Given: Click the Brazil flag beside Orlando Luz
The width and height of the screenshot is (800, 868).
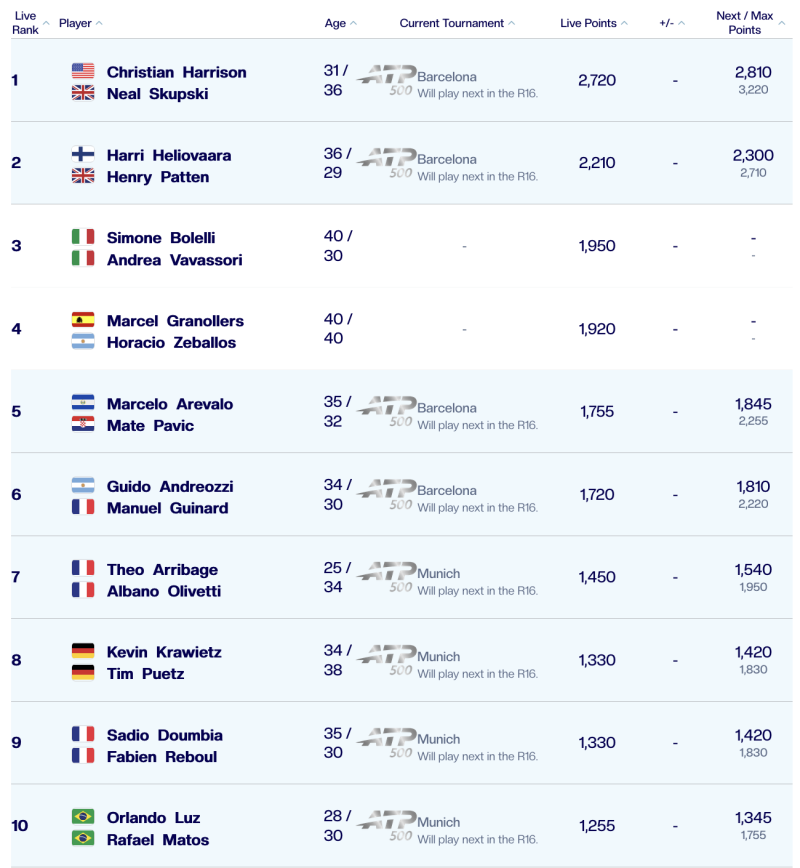Looking at the screenshot, I should point(83,817).
